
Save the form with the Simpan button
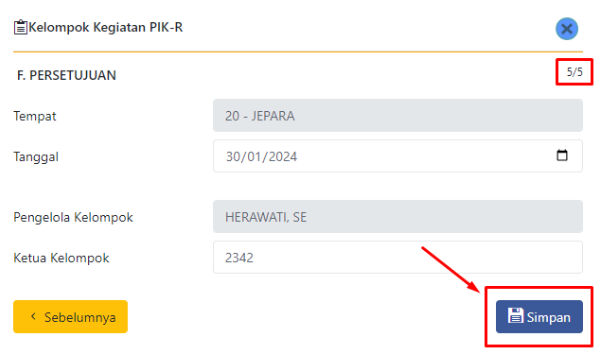coord(539,317)
